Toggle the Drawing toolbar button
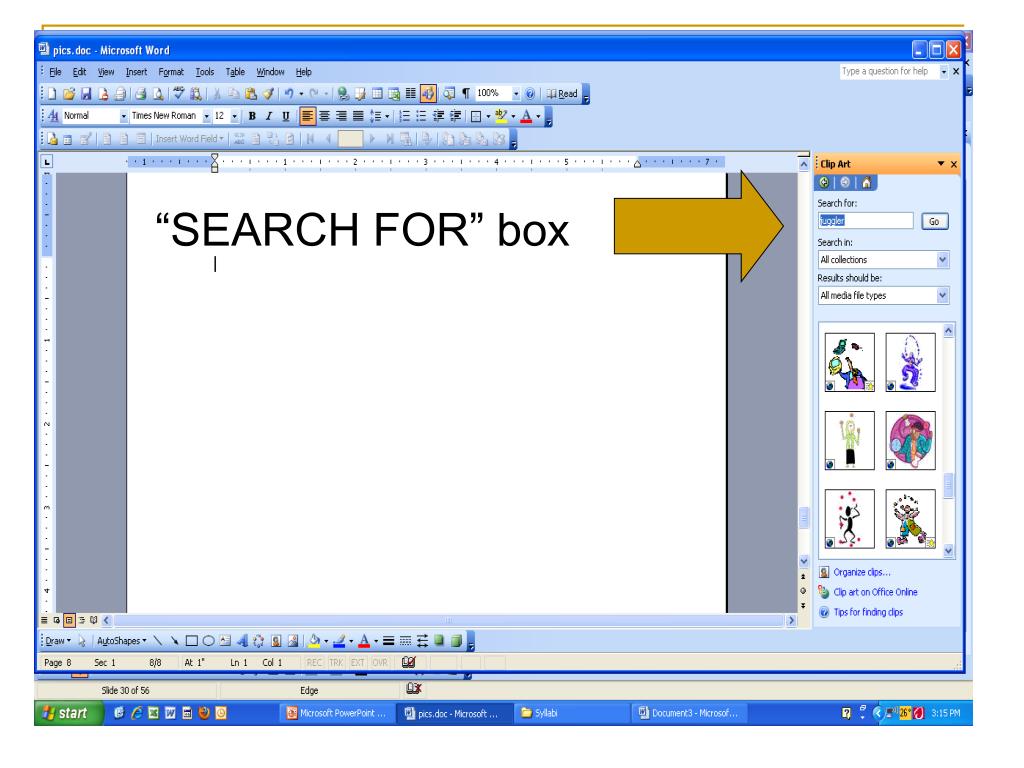 (428, 94)
